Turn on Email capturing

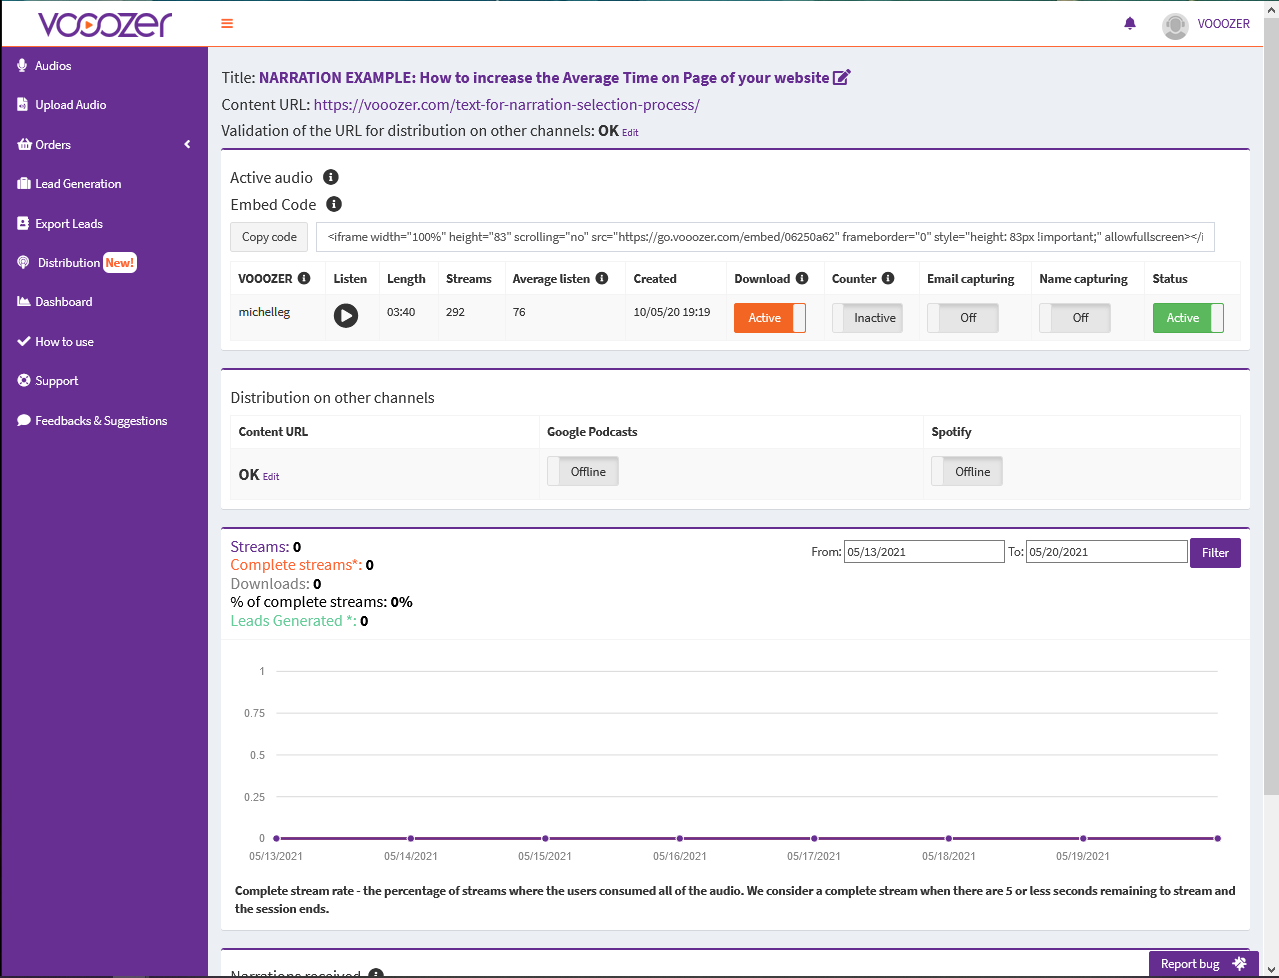(962, 317)
